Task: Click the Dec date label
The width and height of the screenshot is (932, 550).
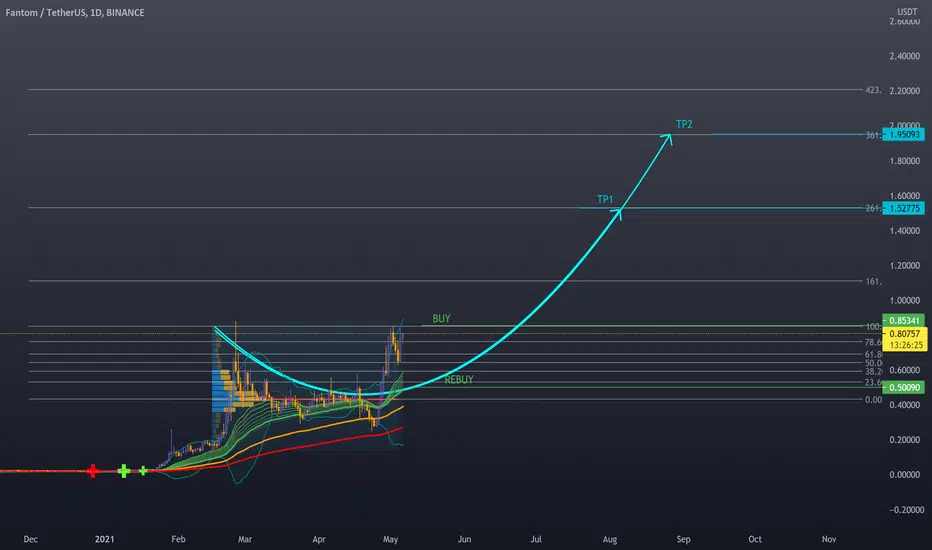Action: click(30, 539)
